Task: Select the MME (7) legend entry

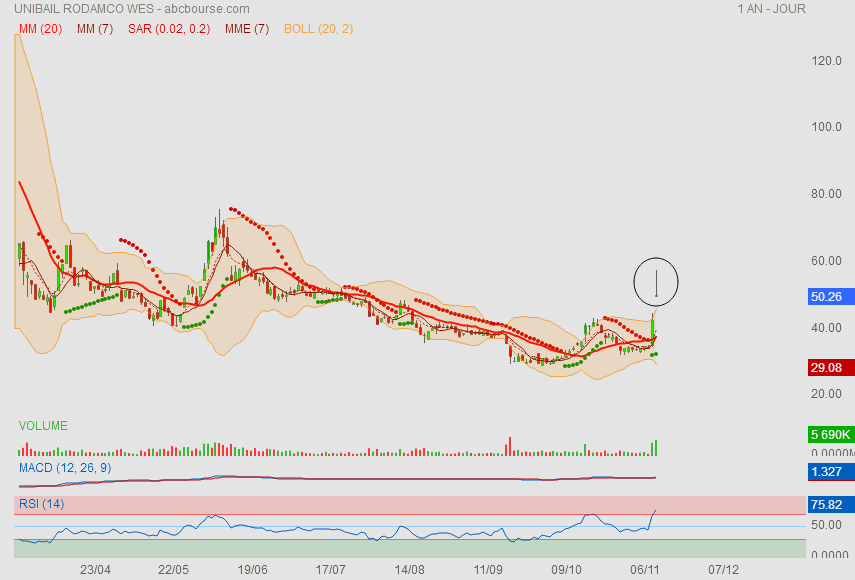Action: click(247, 29)
